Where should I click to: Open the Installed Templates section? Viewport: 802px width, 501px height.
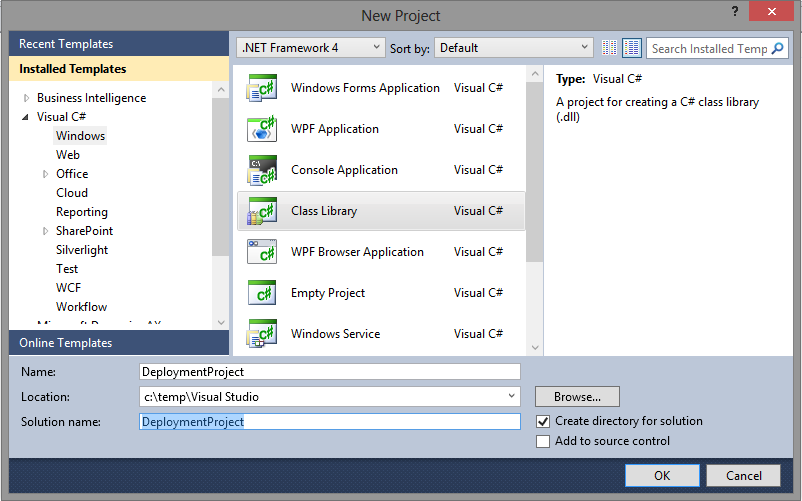(119, 69)
